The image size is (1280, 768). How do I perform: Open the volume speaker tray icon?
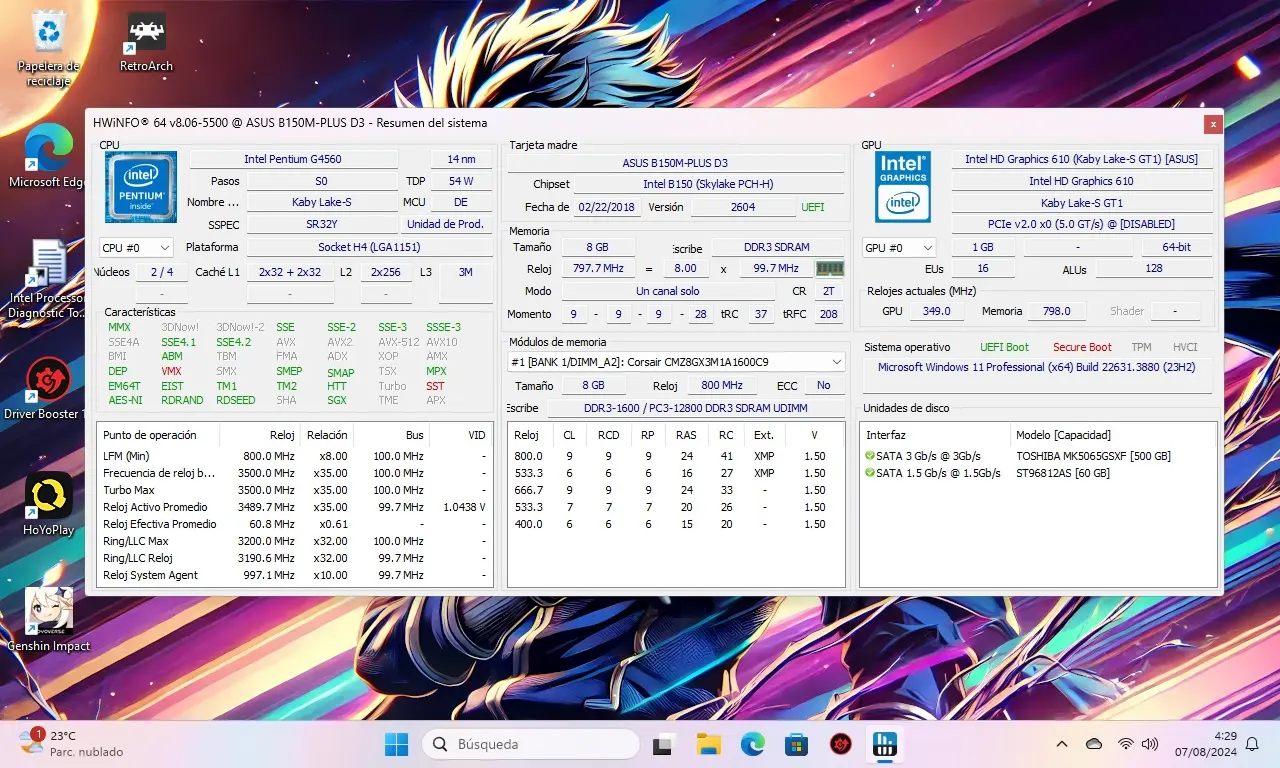[1150, 744]
